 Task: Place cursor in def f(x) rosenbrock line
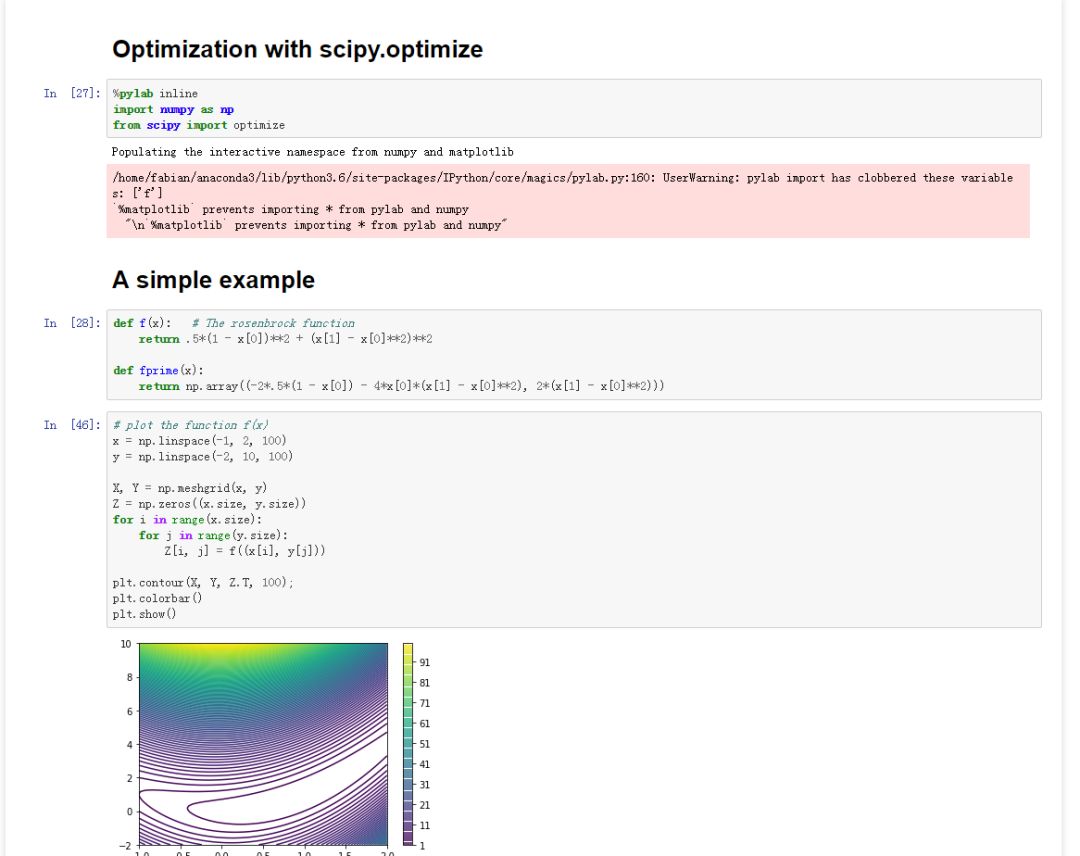[234, 323]
